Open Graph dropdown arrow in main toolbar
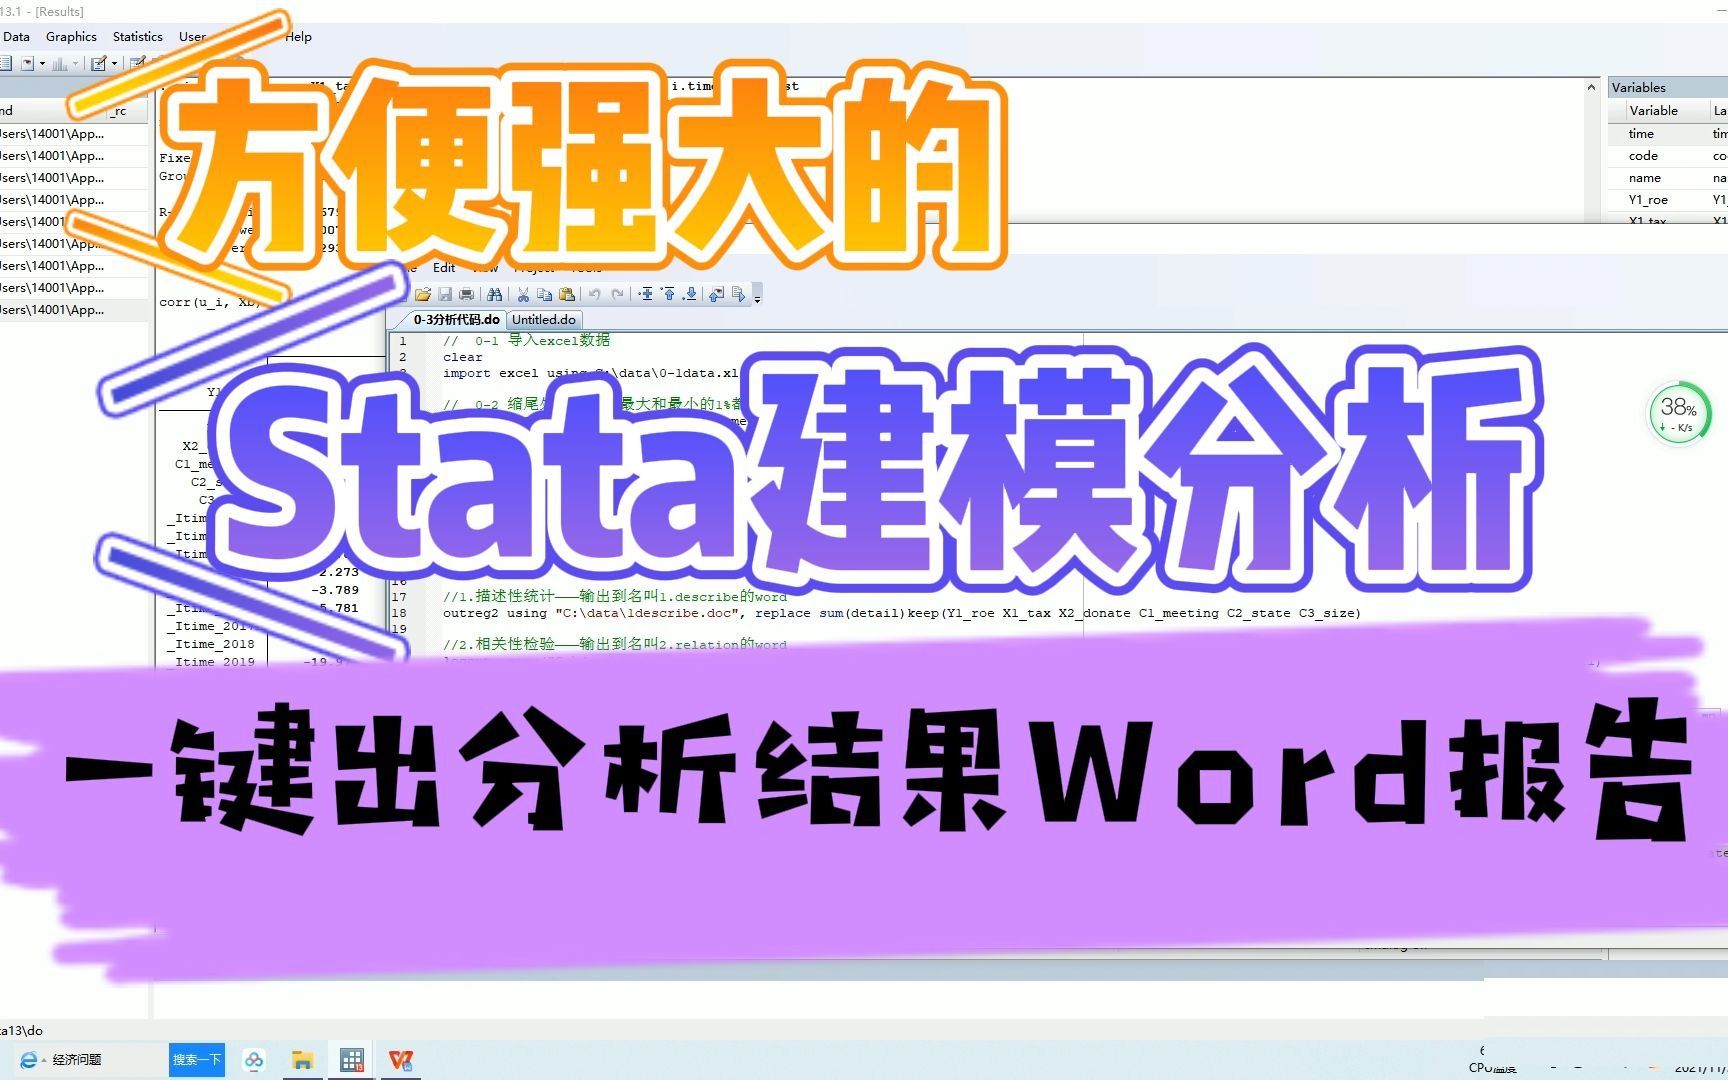 (x=75, y=63)
